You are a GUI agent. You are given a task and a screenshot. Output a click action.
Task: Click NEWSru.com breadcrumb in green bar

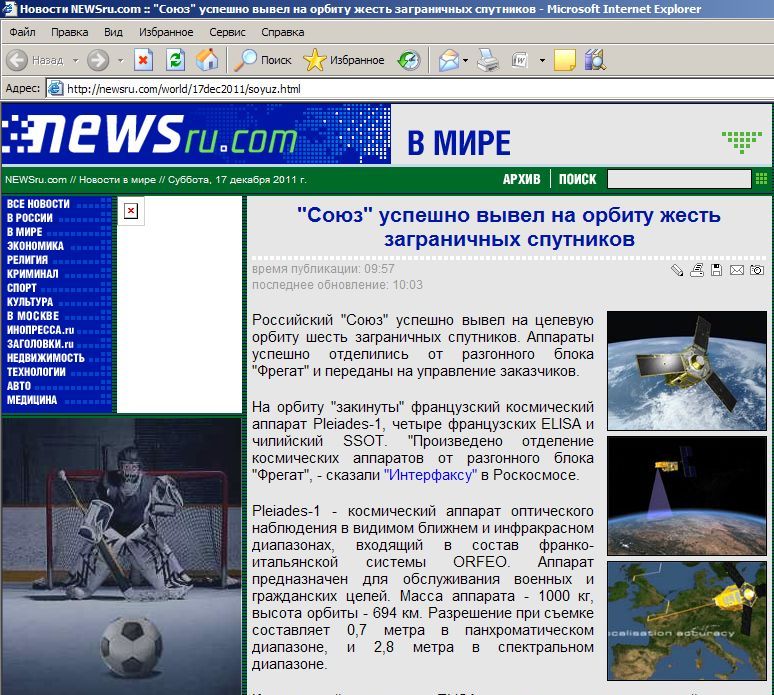coord(36,180)
